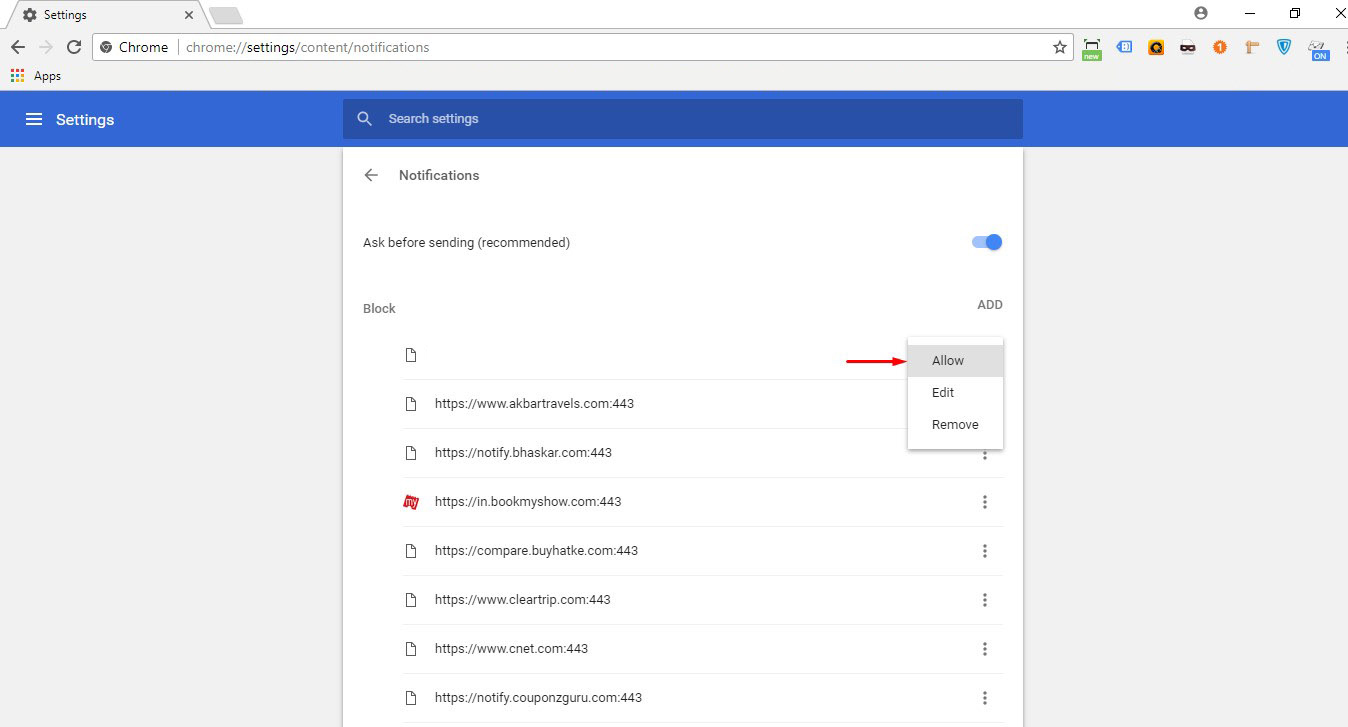The image size is (1348, 727).
Task: Select Allow from the context menu
Action: (x=947, y=360)
